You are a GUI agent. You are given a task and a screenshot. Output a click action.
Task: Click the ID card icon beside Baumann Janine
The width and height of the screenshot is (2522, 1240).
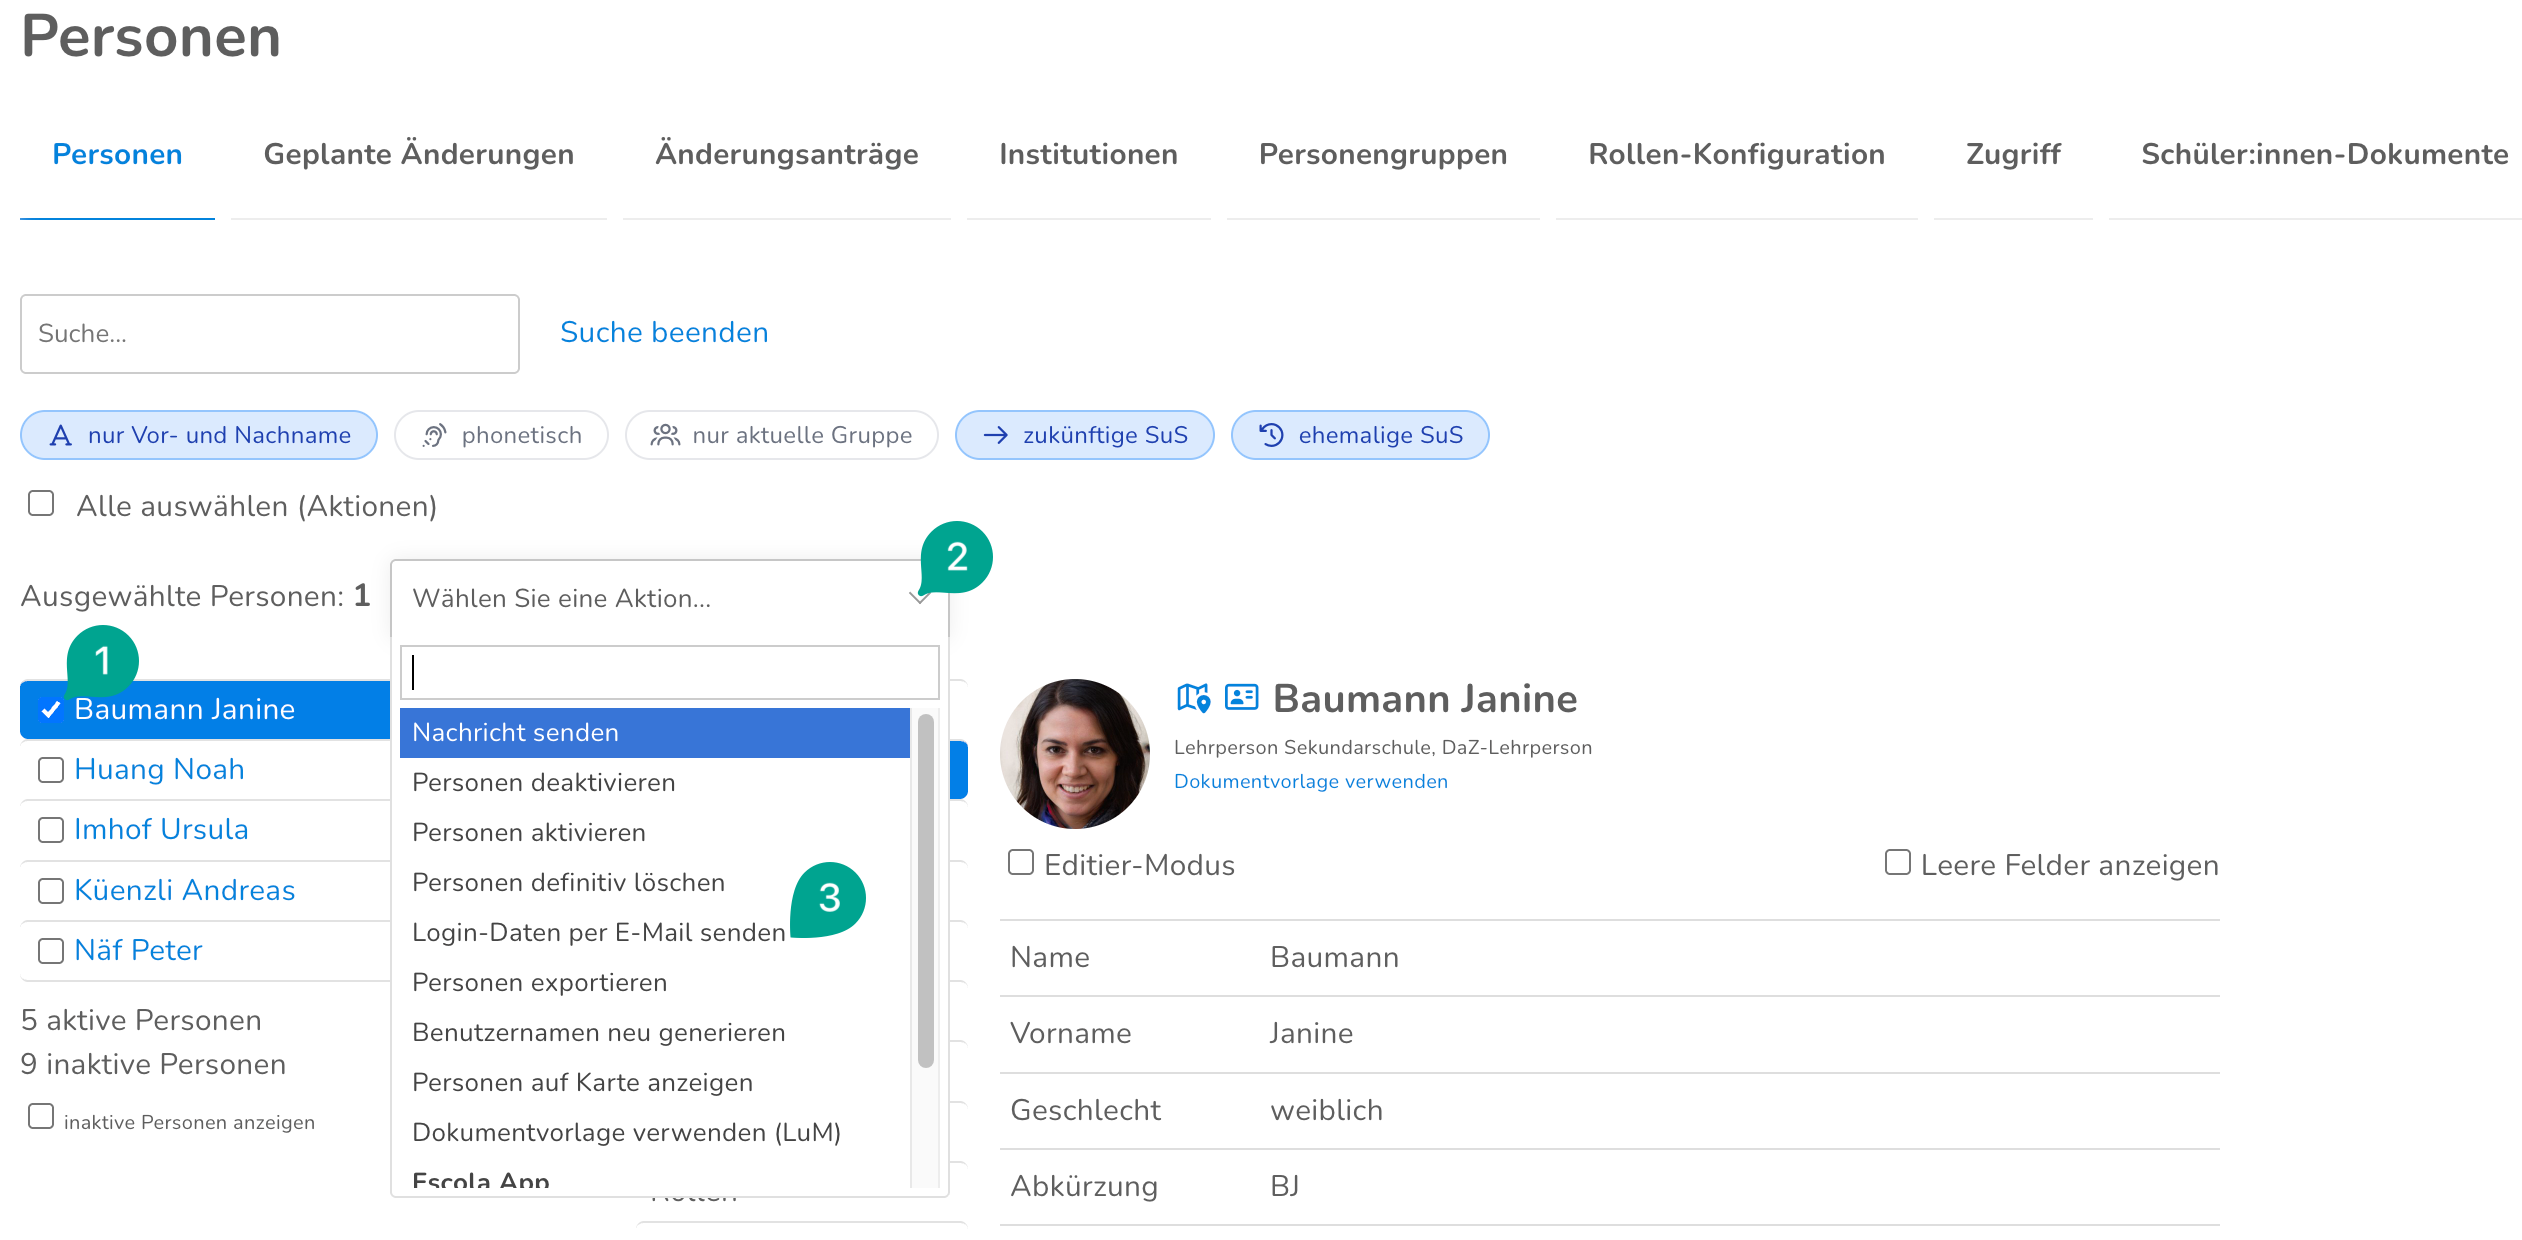1241,697
